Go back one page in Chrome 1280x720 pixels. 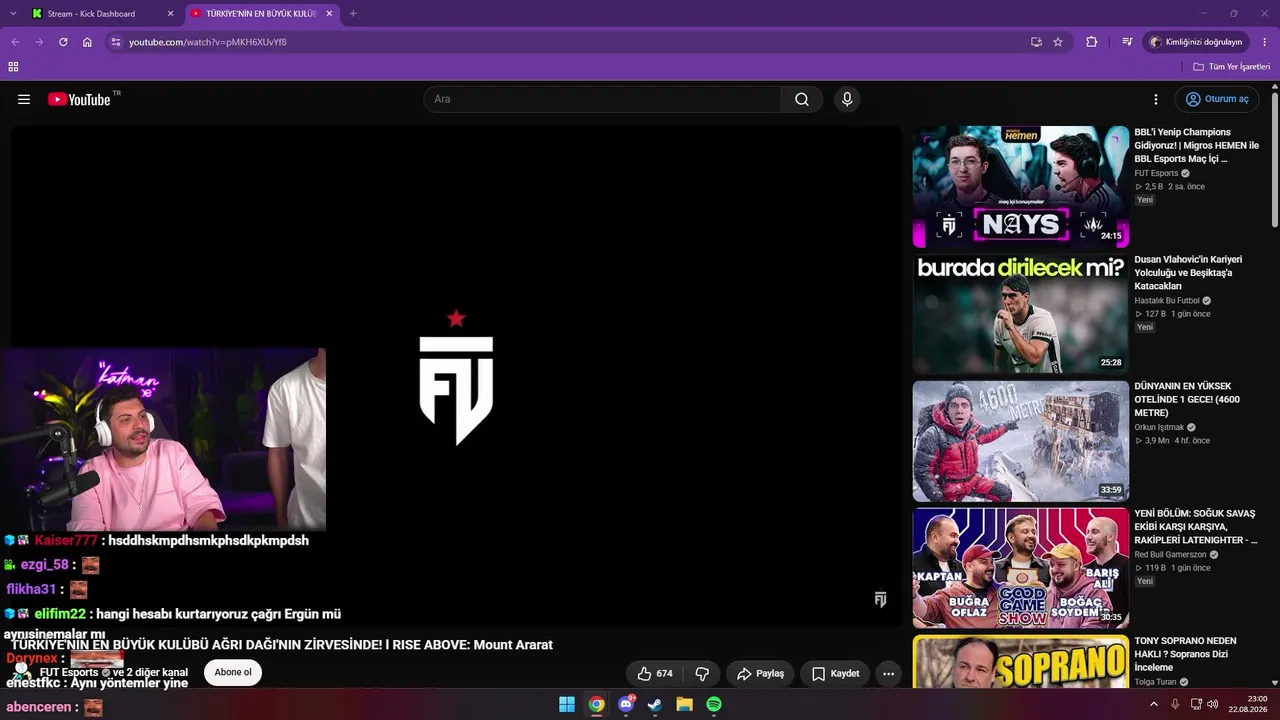click(x=15, y=42)
